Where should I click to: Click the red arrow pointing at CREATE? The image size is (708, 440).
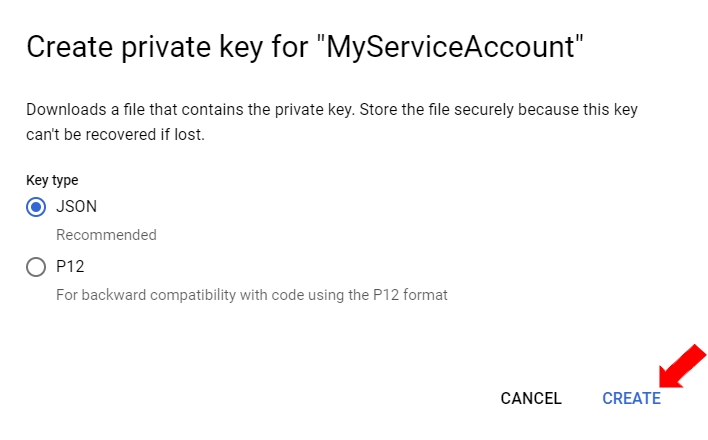point(683,366)
